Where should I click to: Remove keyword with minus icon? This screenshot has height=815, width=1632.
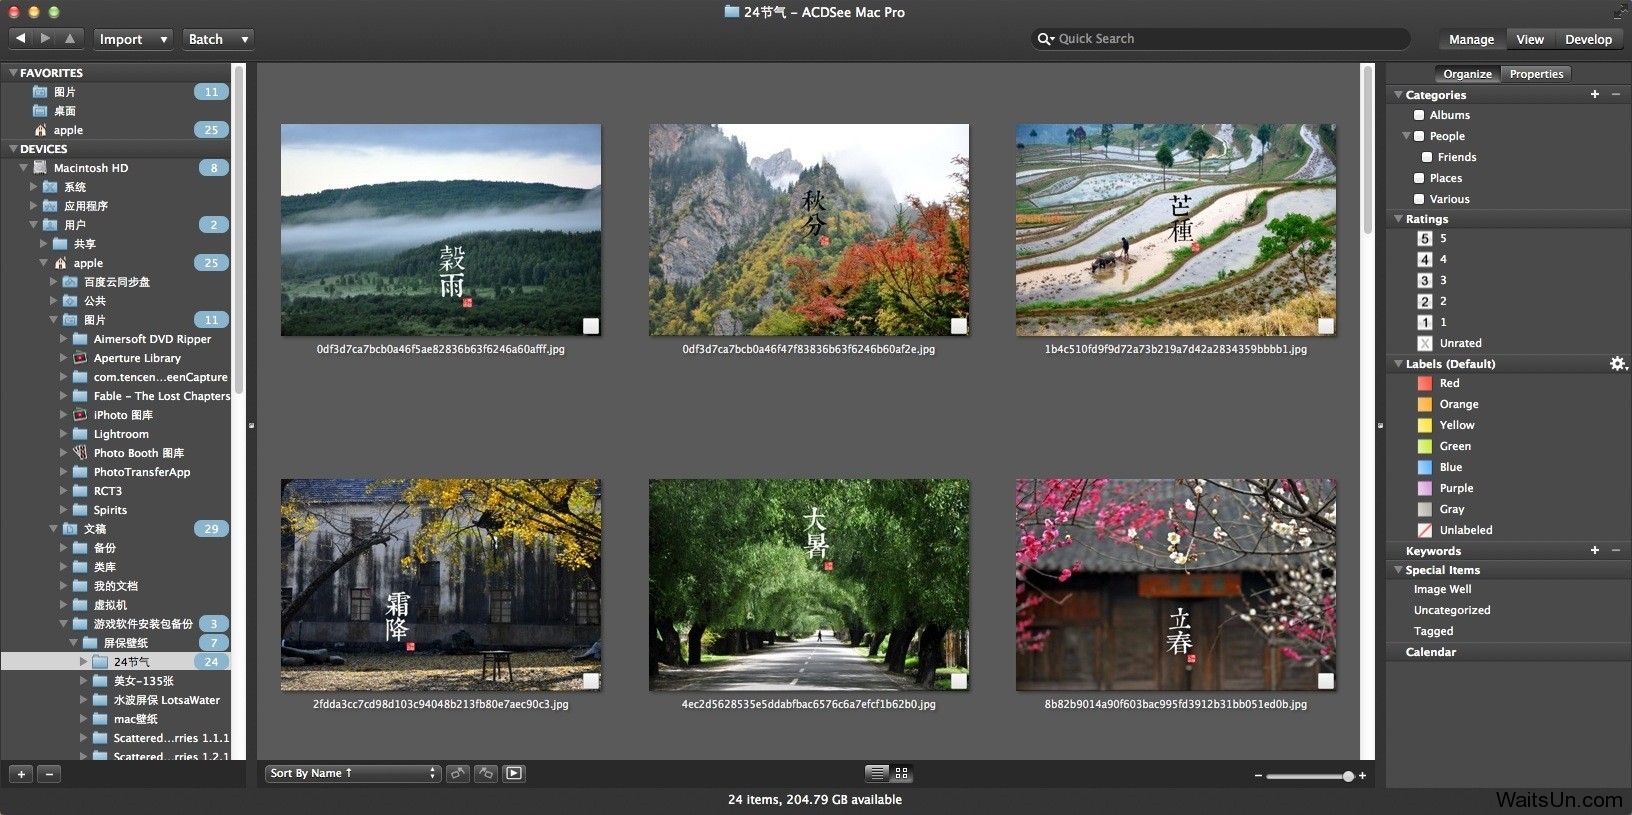pos(1616,550)
